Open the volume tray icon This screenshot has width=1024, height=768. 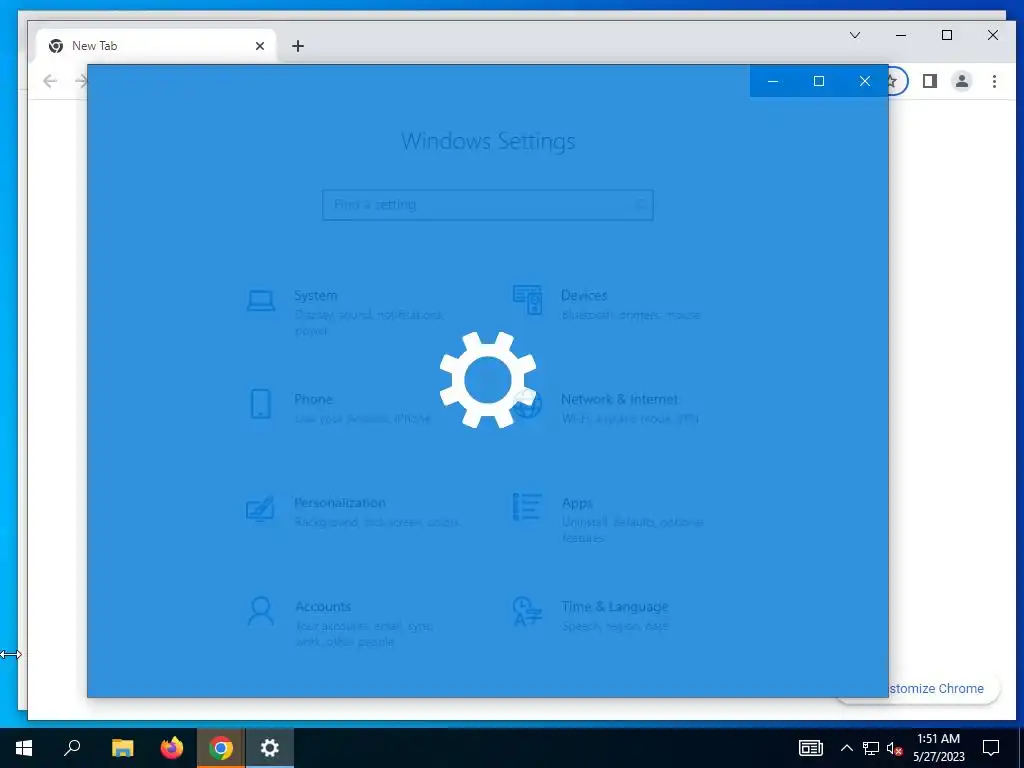894,748
